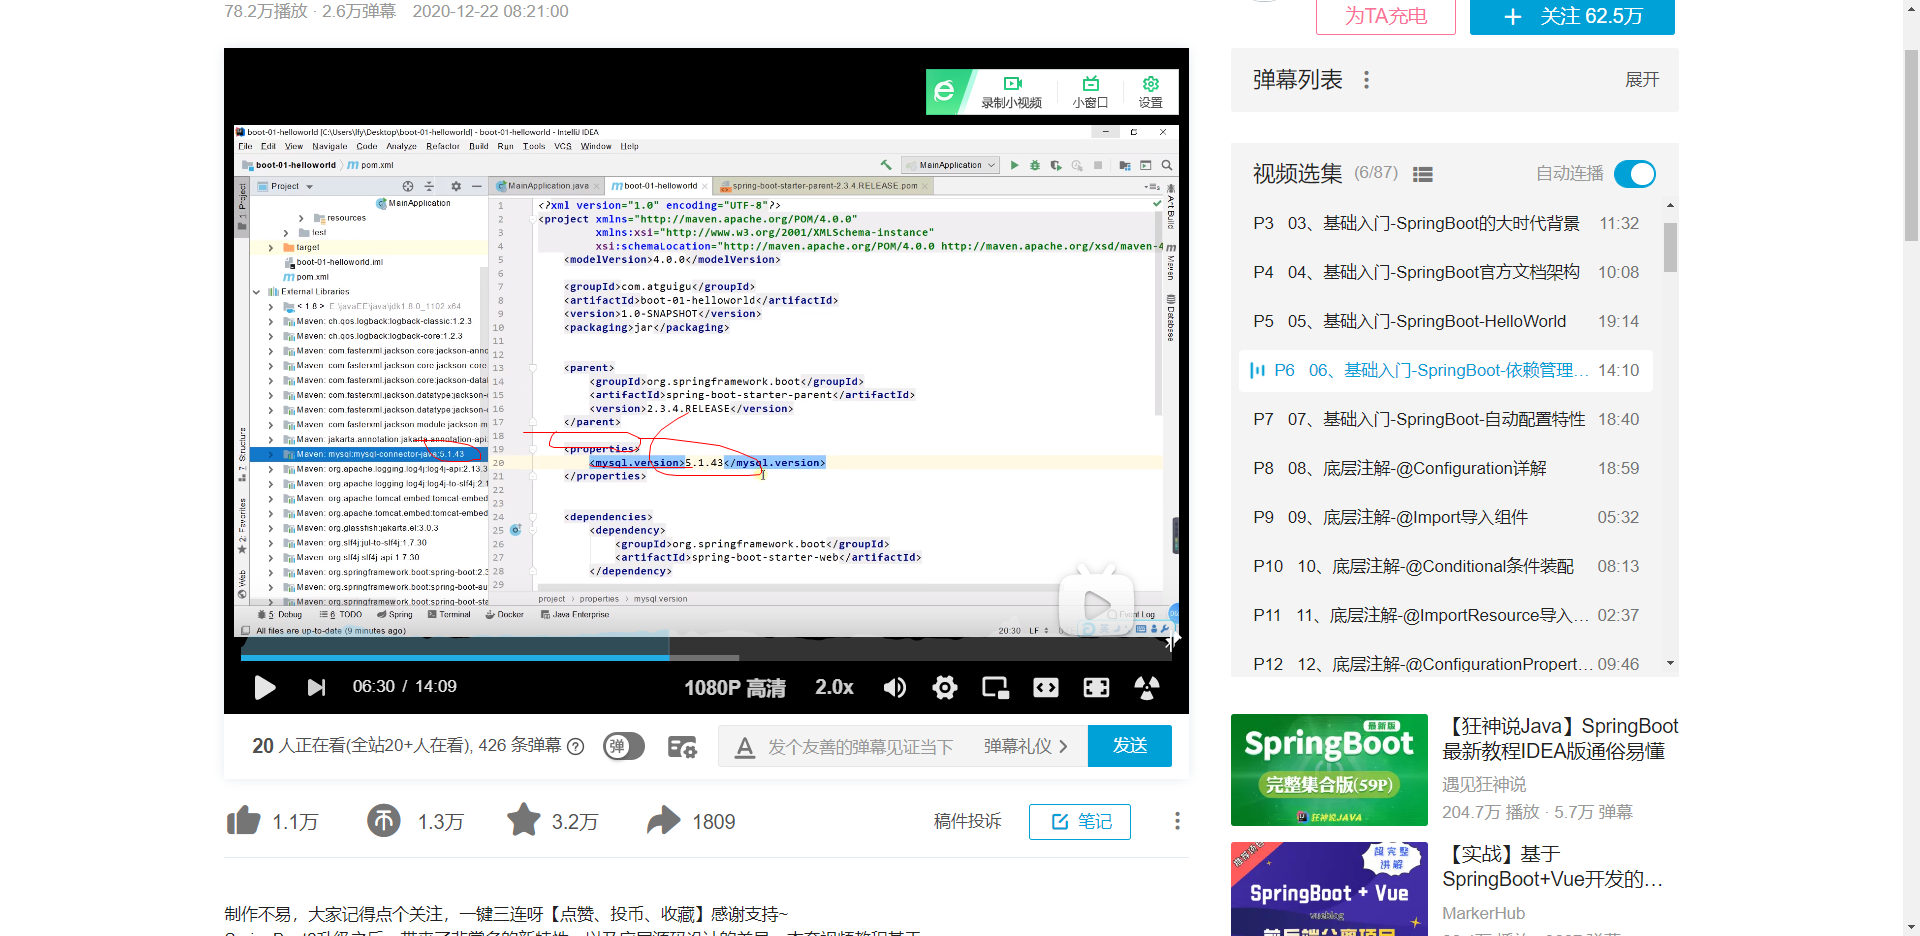Viewport: 1920px width, 936px height.
Task: Enter full screen mode
Action: pyautogui.click(x=1147, y=687)
